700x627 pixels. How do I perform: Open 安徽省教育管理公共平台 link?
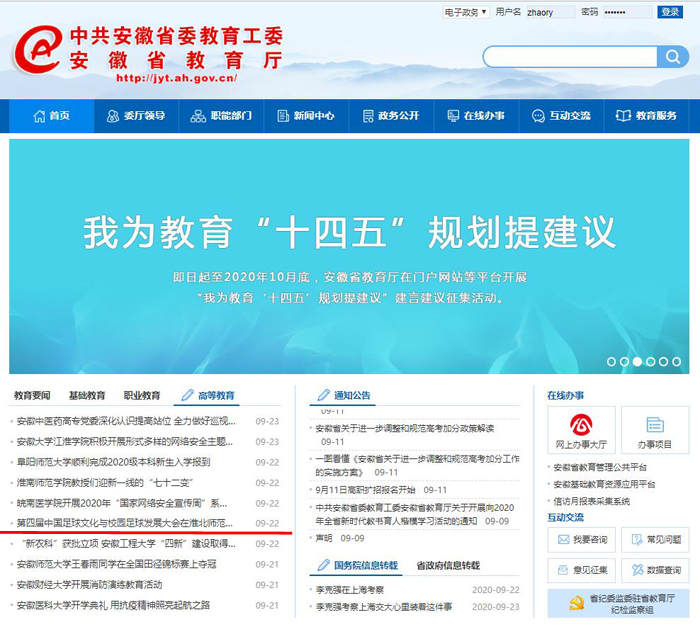click(x=600, y=467)
